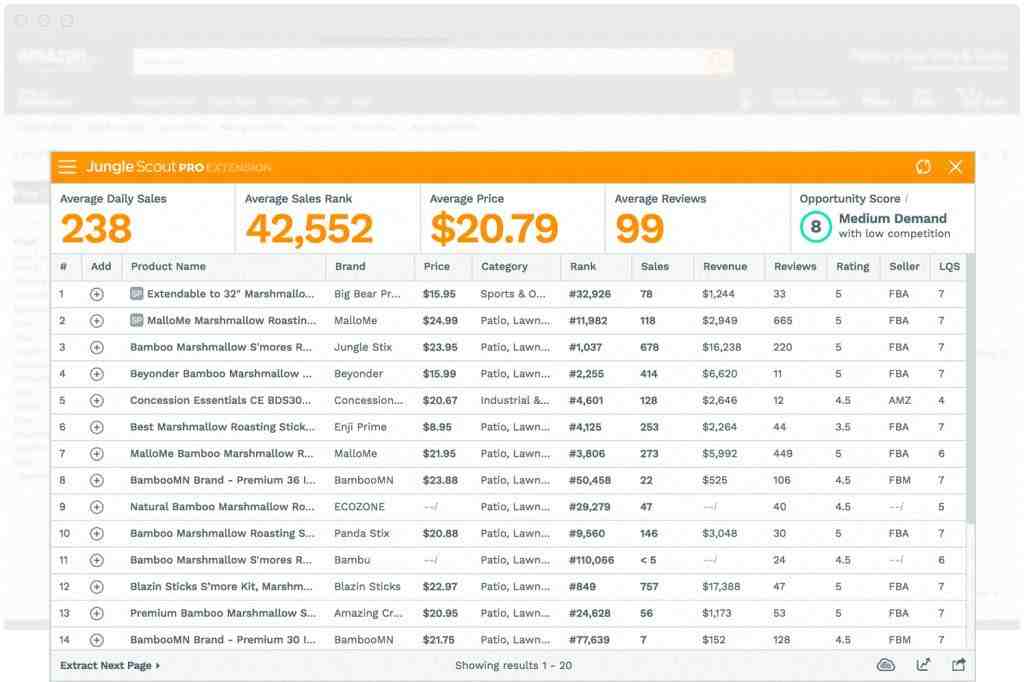Select the "Big Bear Pr..." brand cell
Viewport: 1024px width, 682px height.
[367, 294]
